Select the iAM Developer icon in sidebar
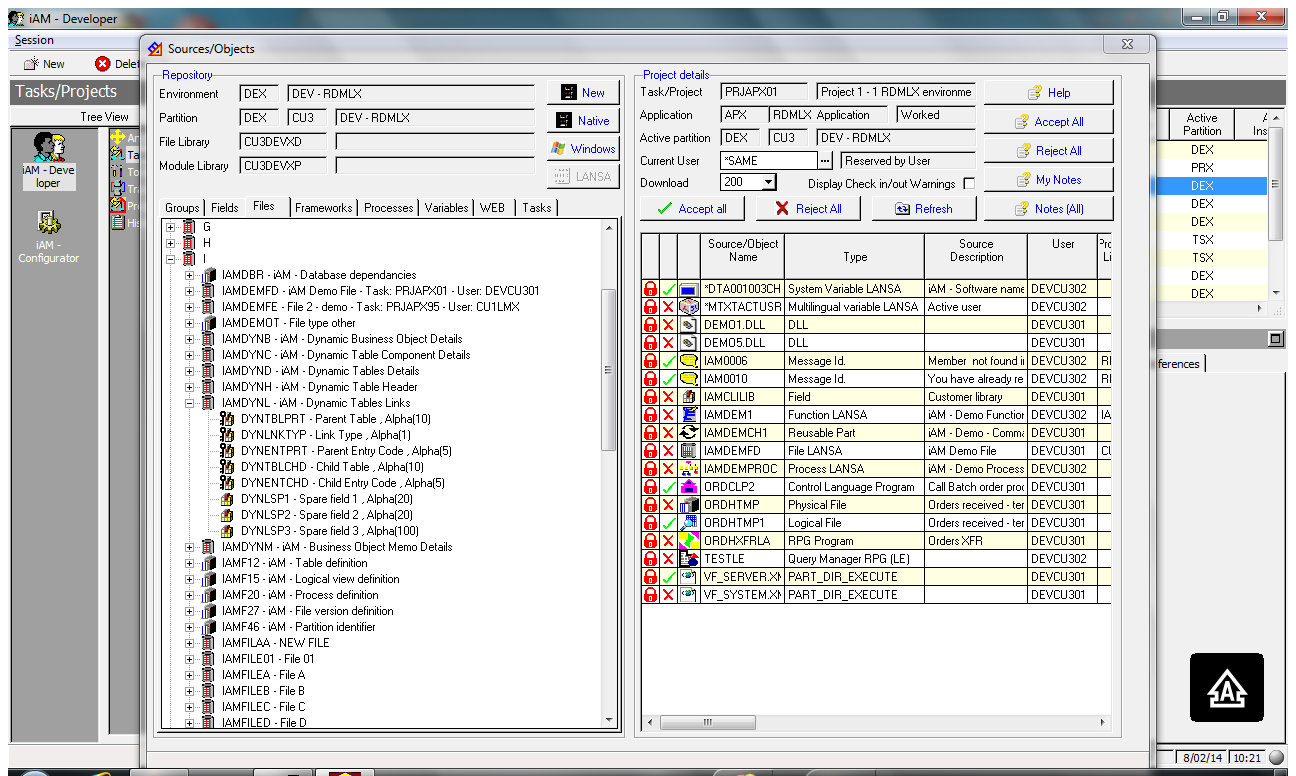1296x776 pixels. [x=48, y=160]
